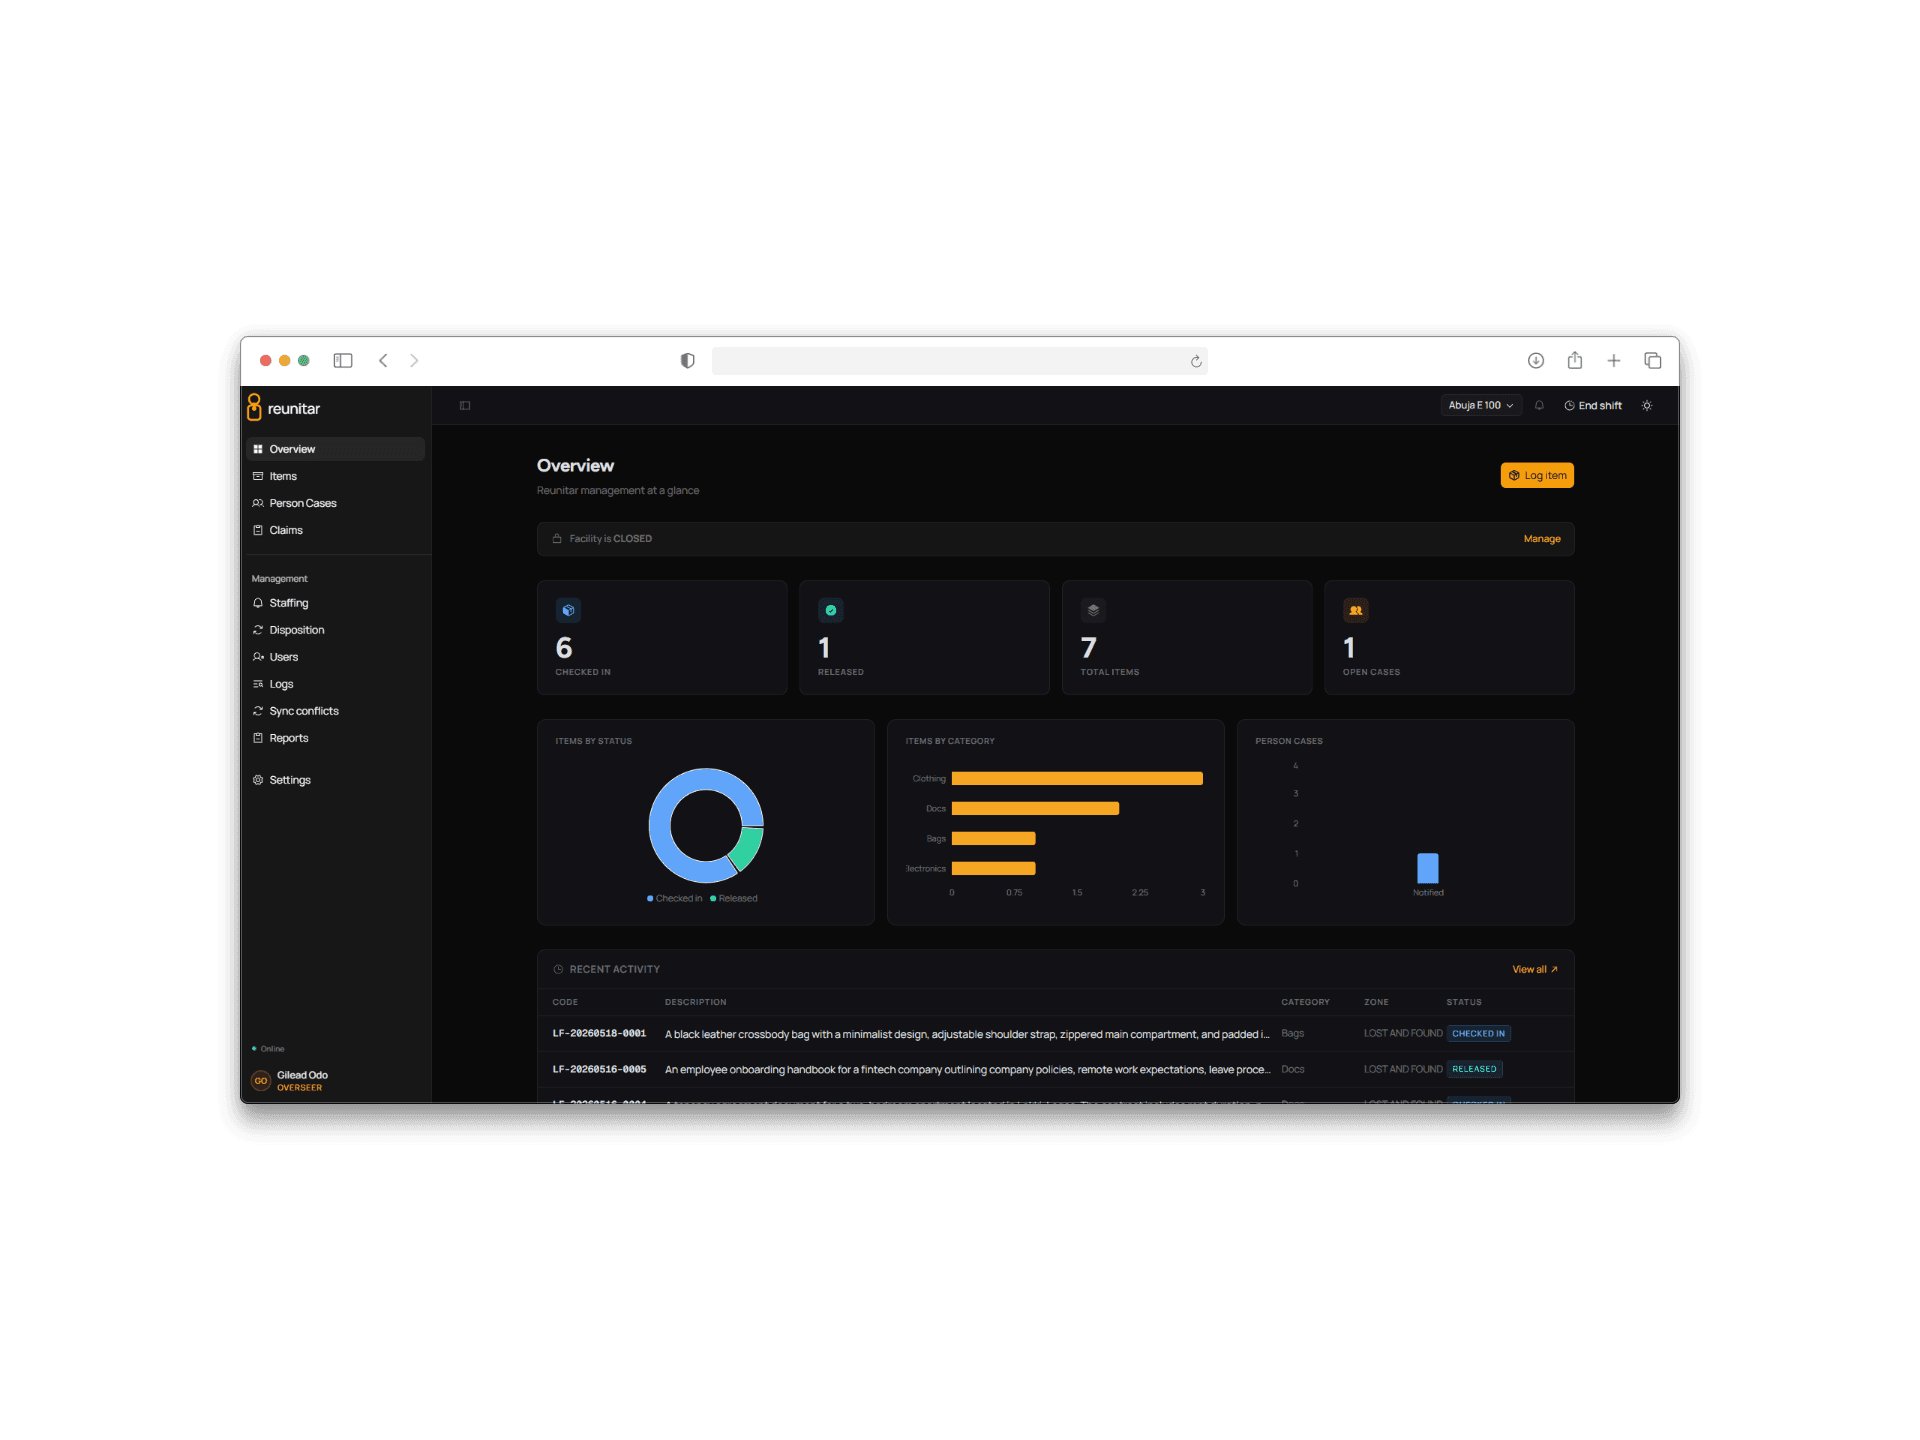Click the Docs bar in category chart
1920x1440 pixels.
pyautogui.click(x=1035, y=808)
